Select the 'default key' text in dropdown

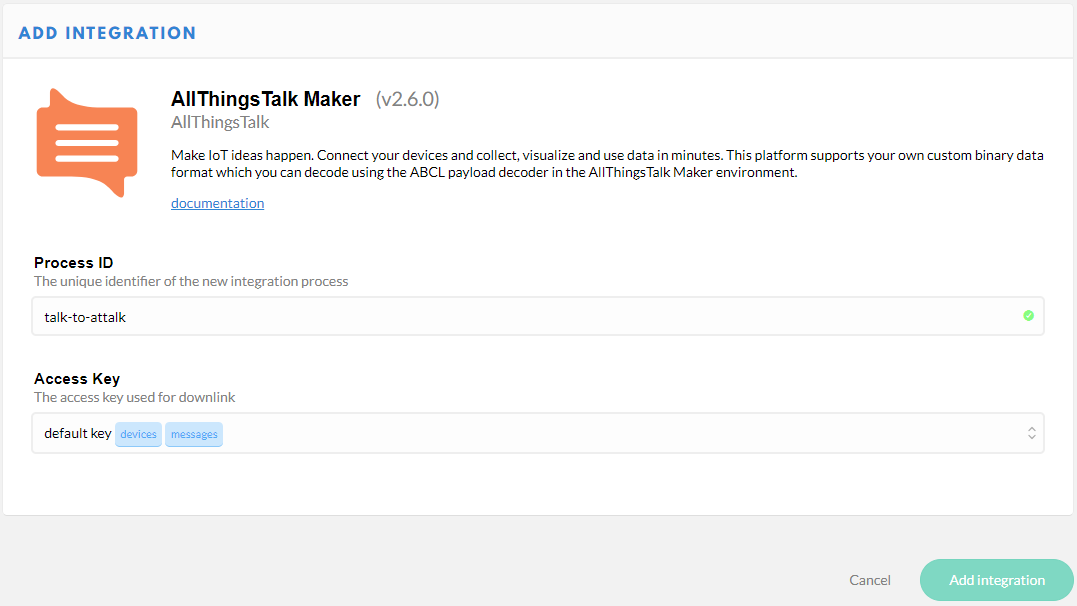[x=78, y=434]
